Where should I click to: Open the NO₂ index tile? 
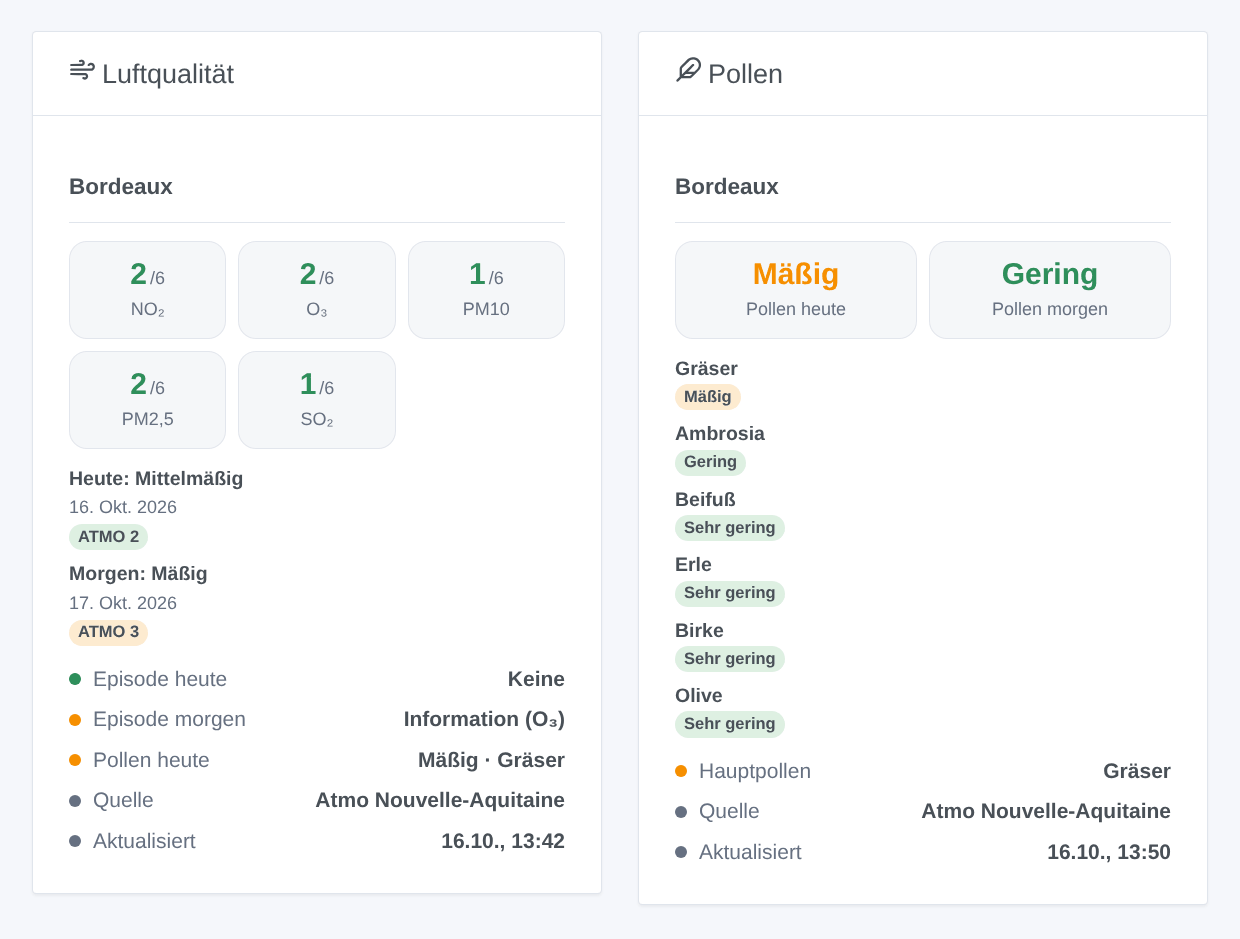coord(147,290)
